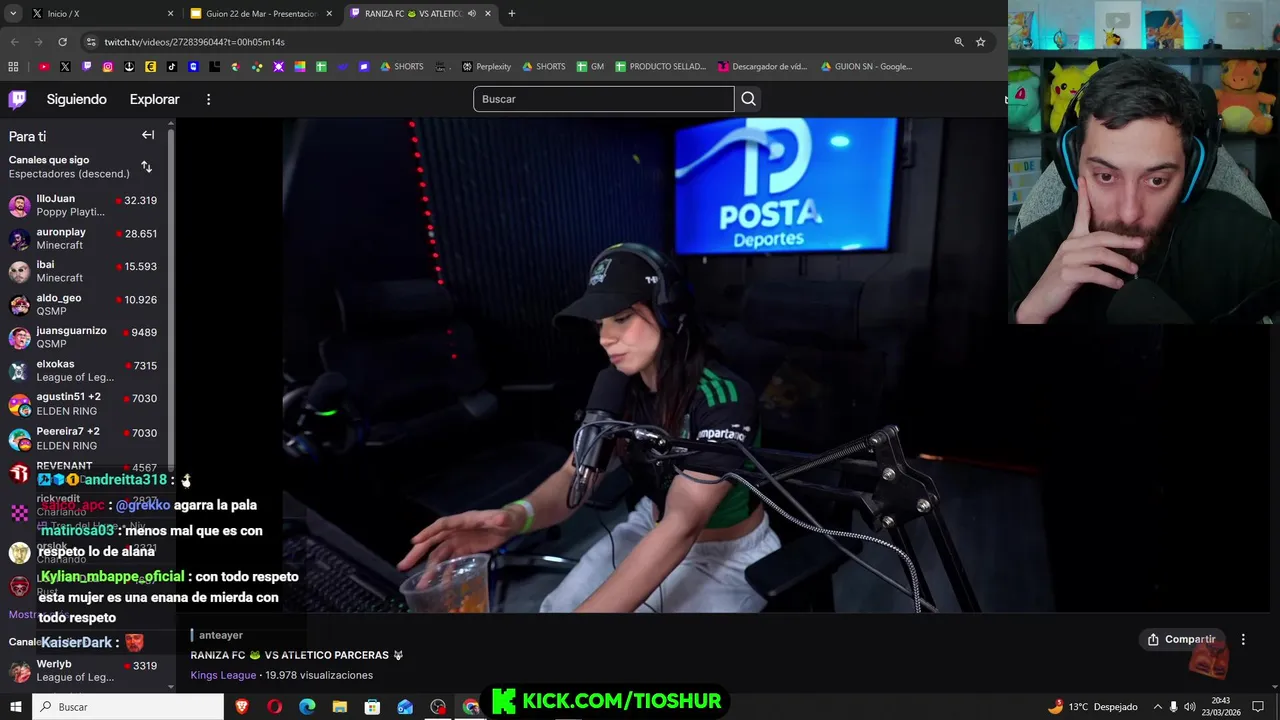Open the YouTube bookmark icon

[44, 67]
